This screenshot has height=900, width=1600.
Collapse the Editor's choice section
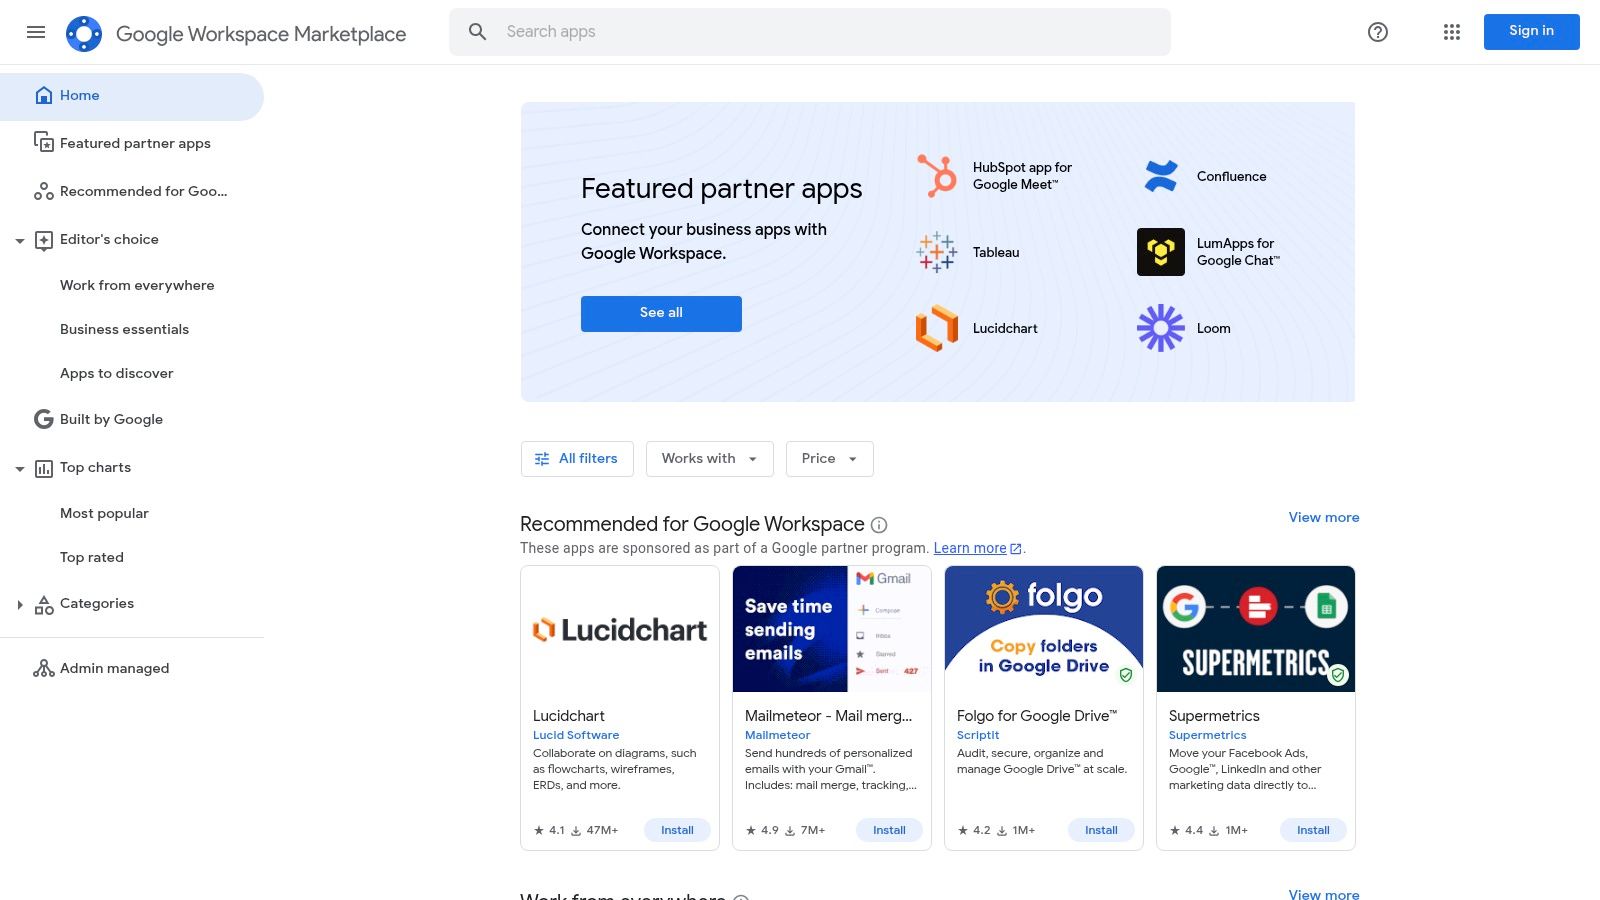(20, 240)
